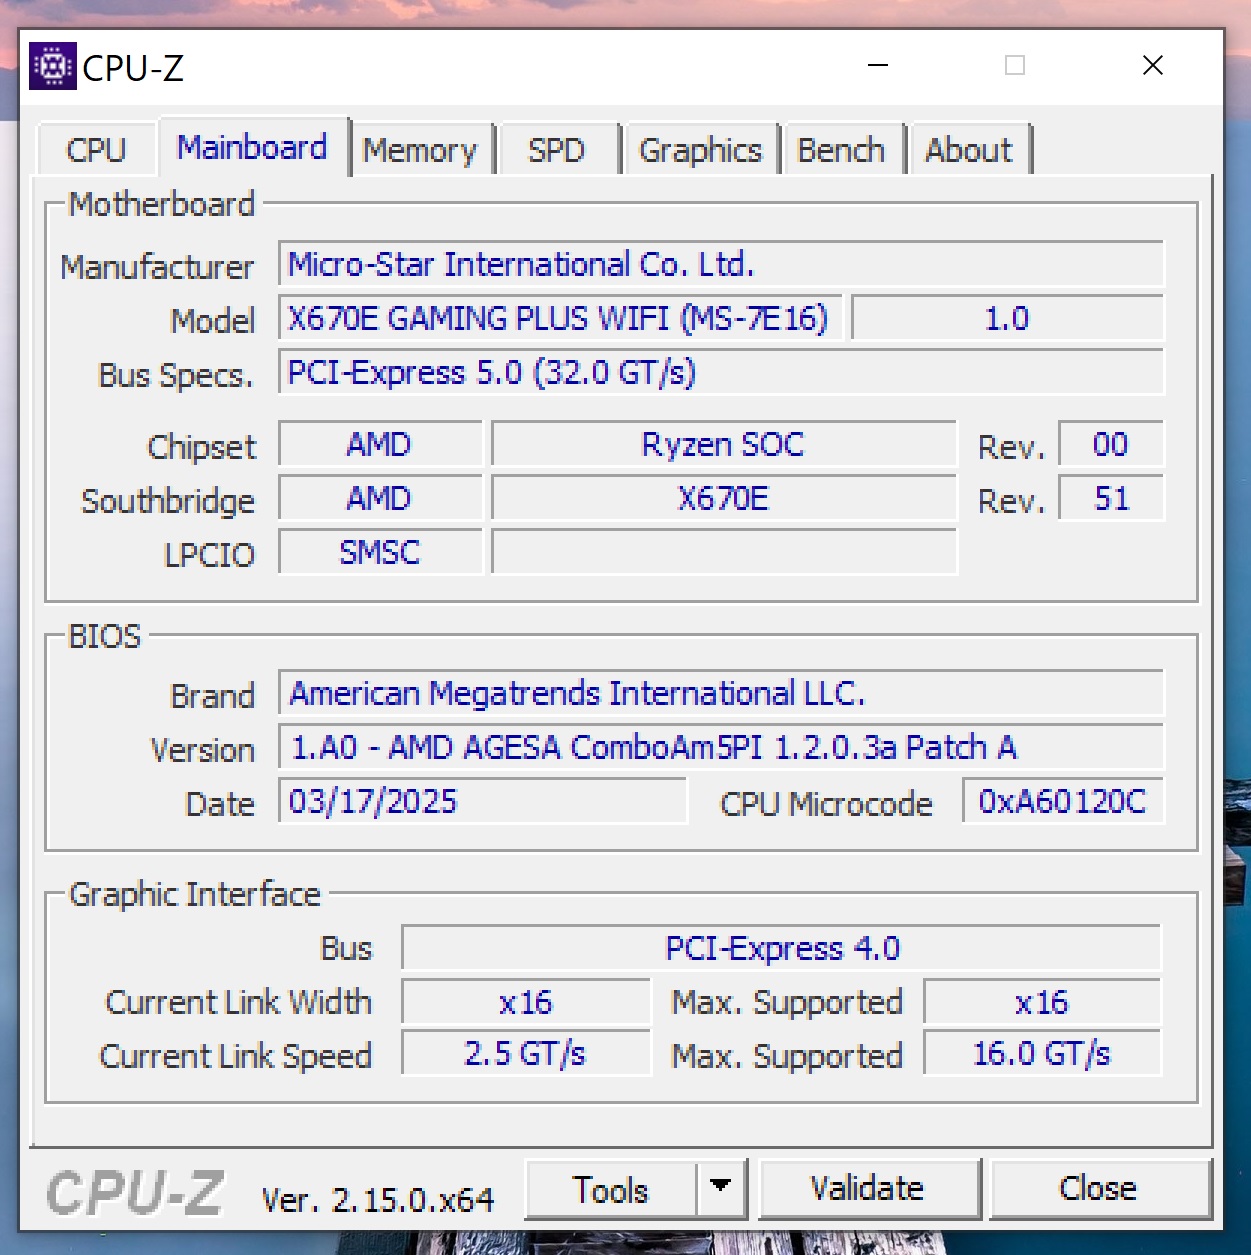Click the Current Link Speed 2.5 GT/s value
Viewport: 1251px width, 1255px height.
pyautogui.click(x=526, y=1054)
